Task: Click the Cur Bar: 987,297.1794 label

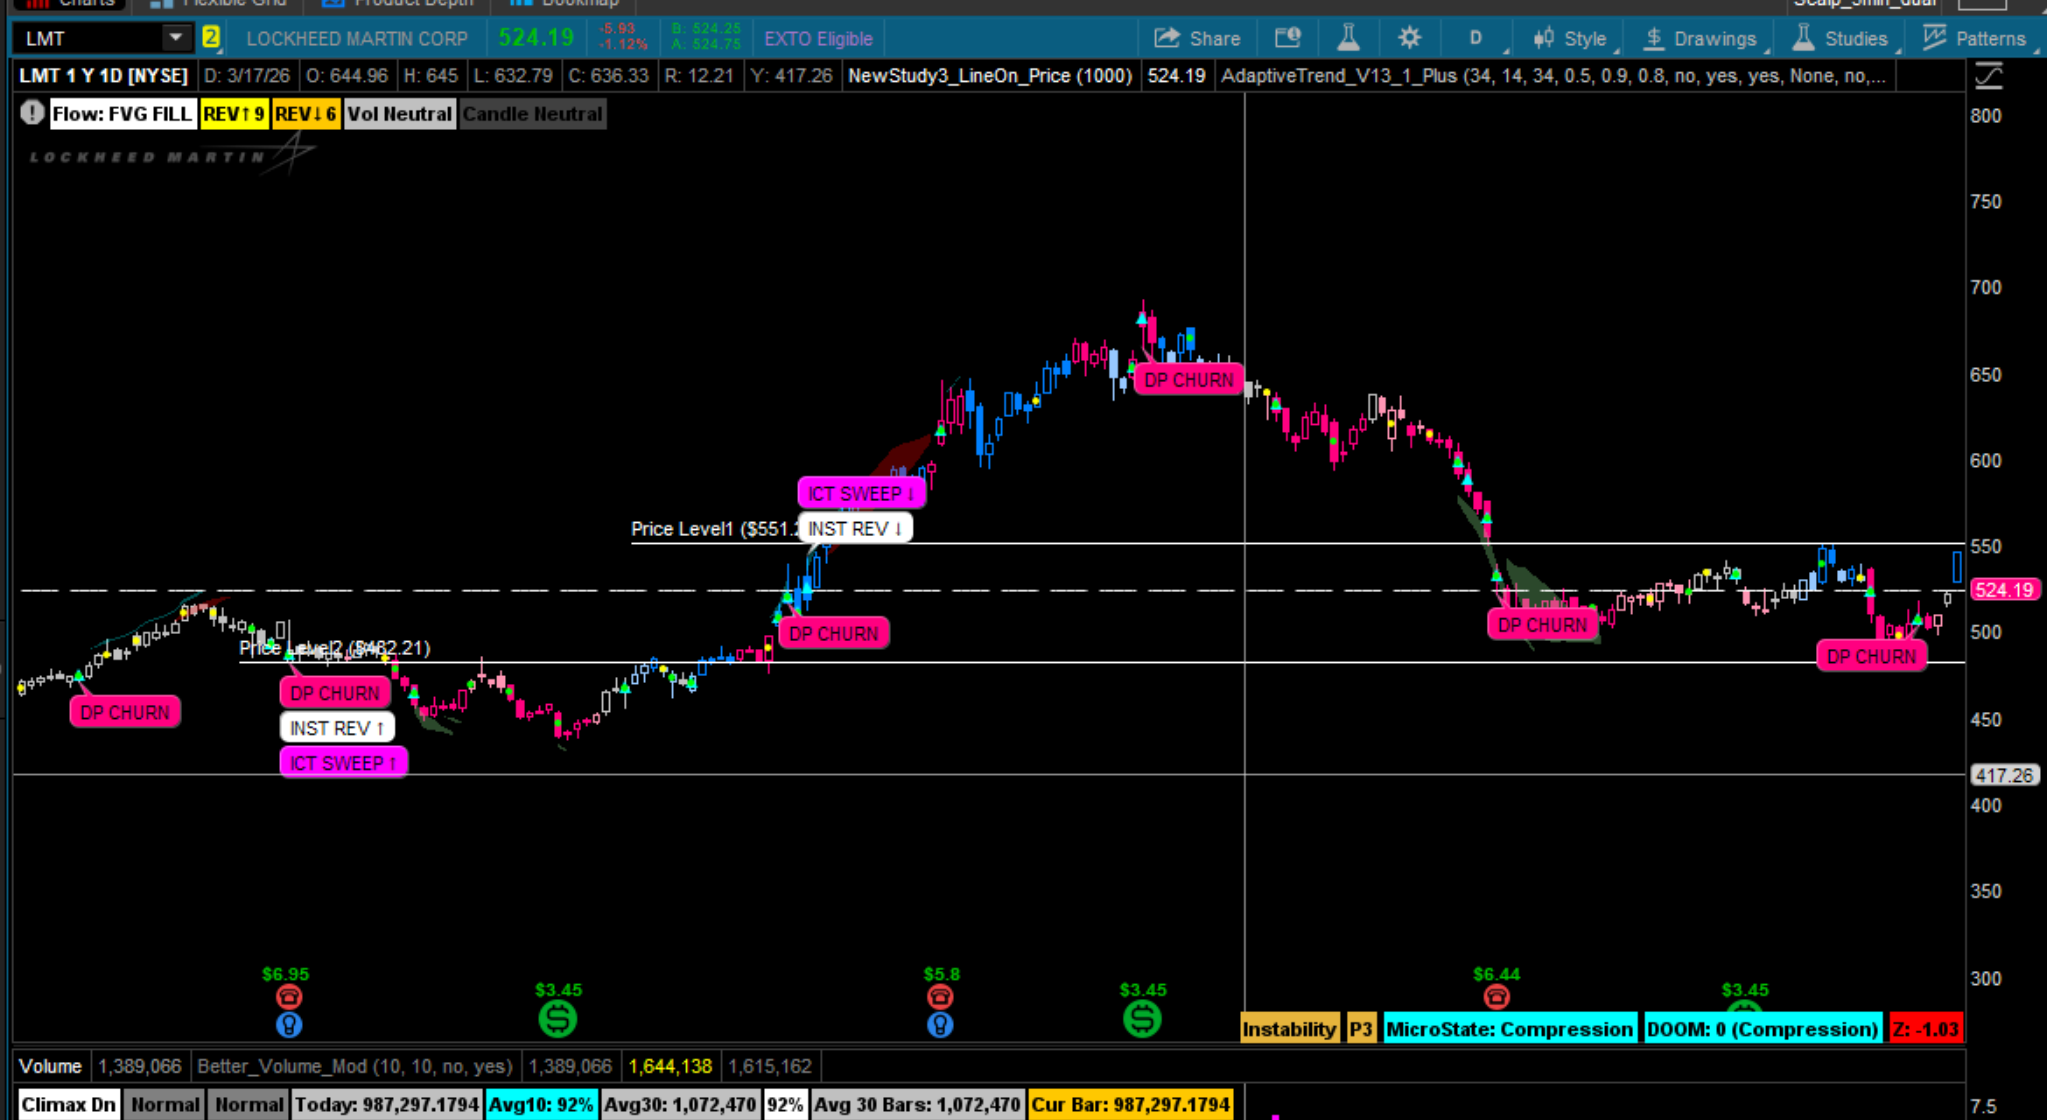Action: [1130, 1105]
